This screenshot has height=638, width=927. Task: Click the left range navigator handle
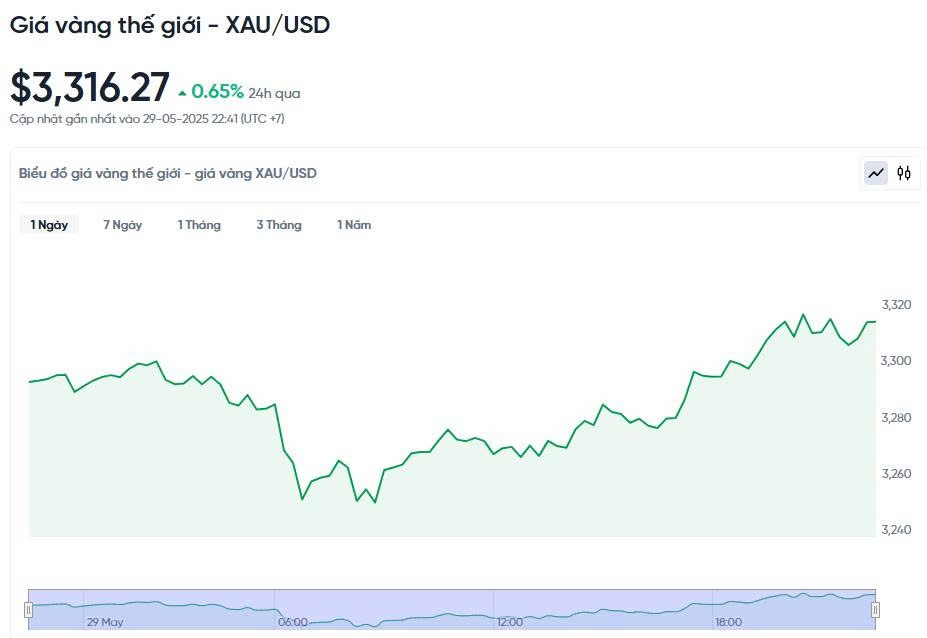tap(29, 609)
